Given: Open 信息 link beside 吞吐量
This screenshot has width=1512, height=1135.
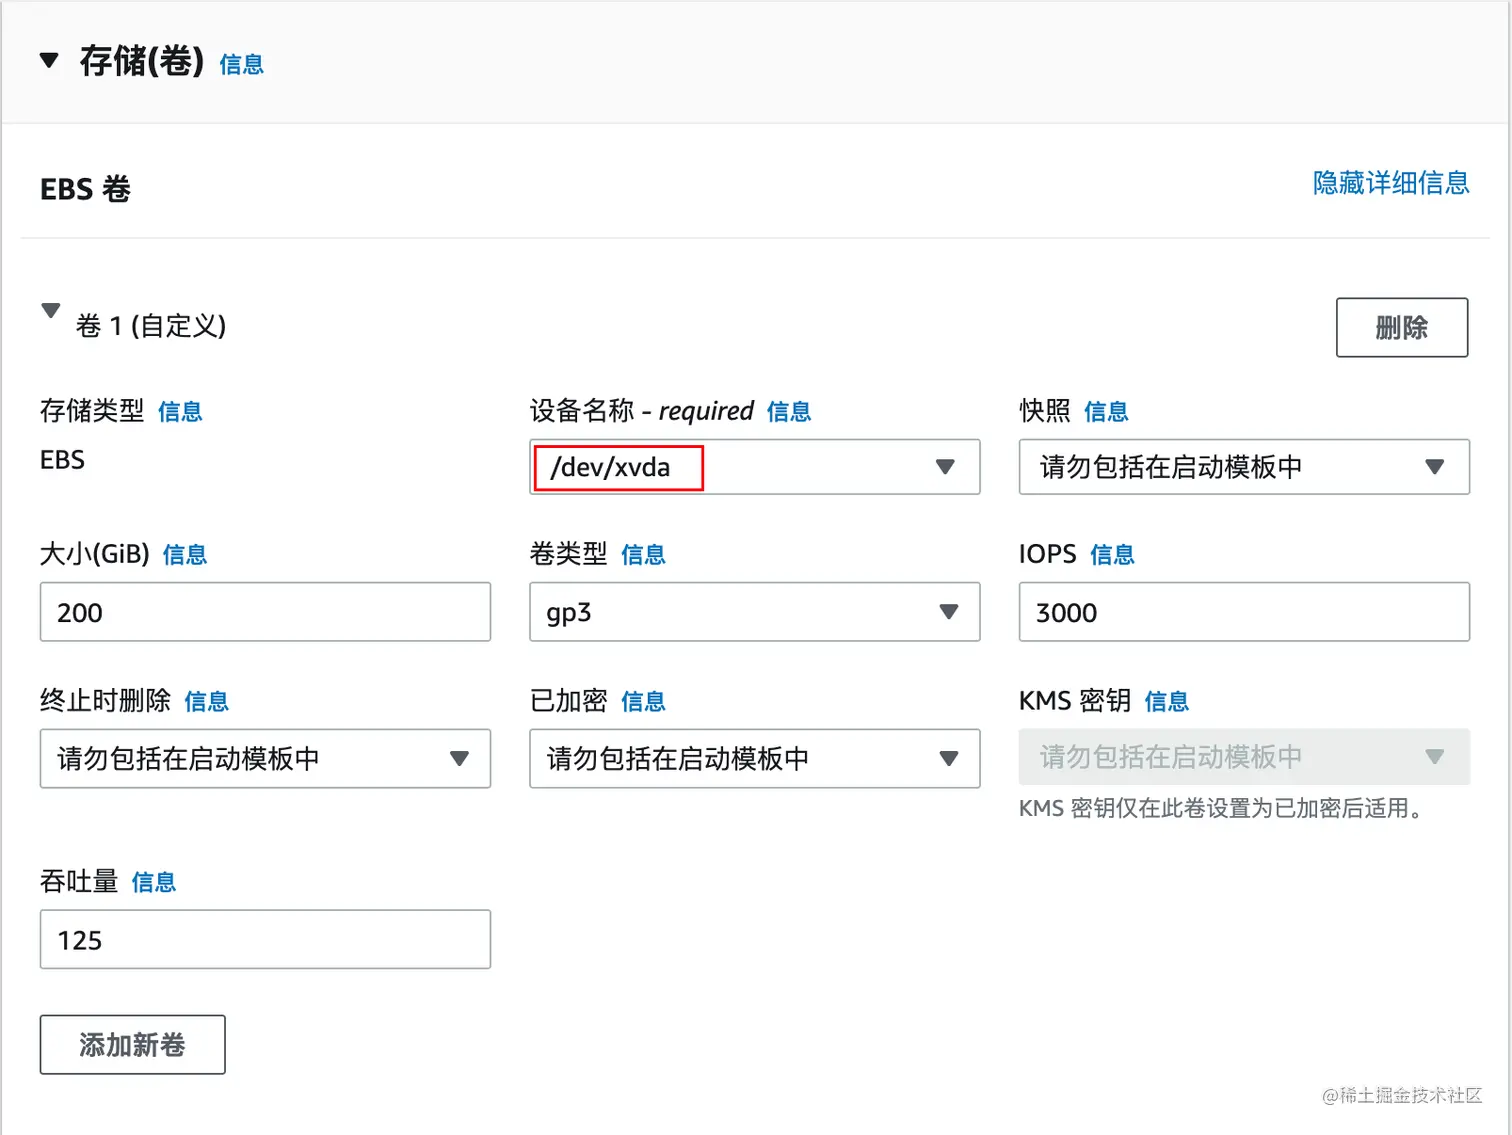Looking at the screenshot, I should click(153, 883).
